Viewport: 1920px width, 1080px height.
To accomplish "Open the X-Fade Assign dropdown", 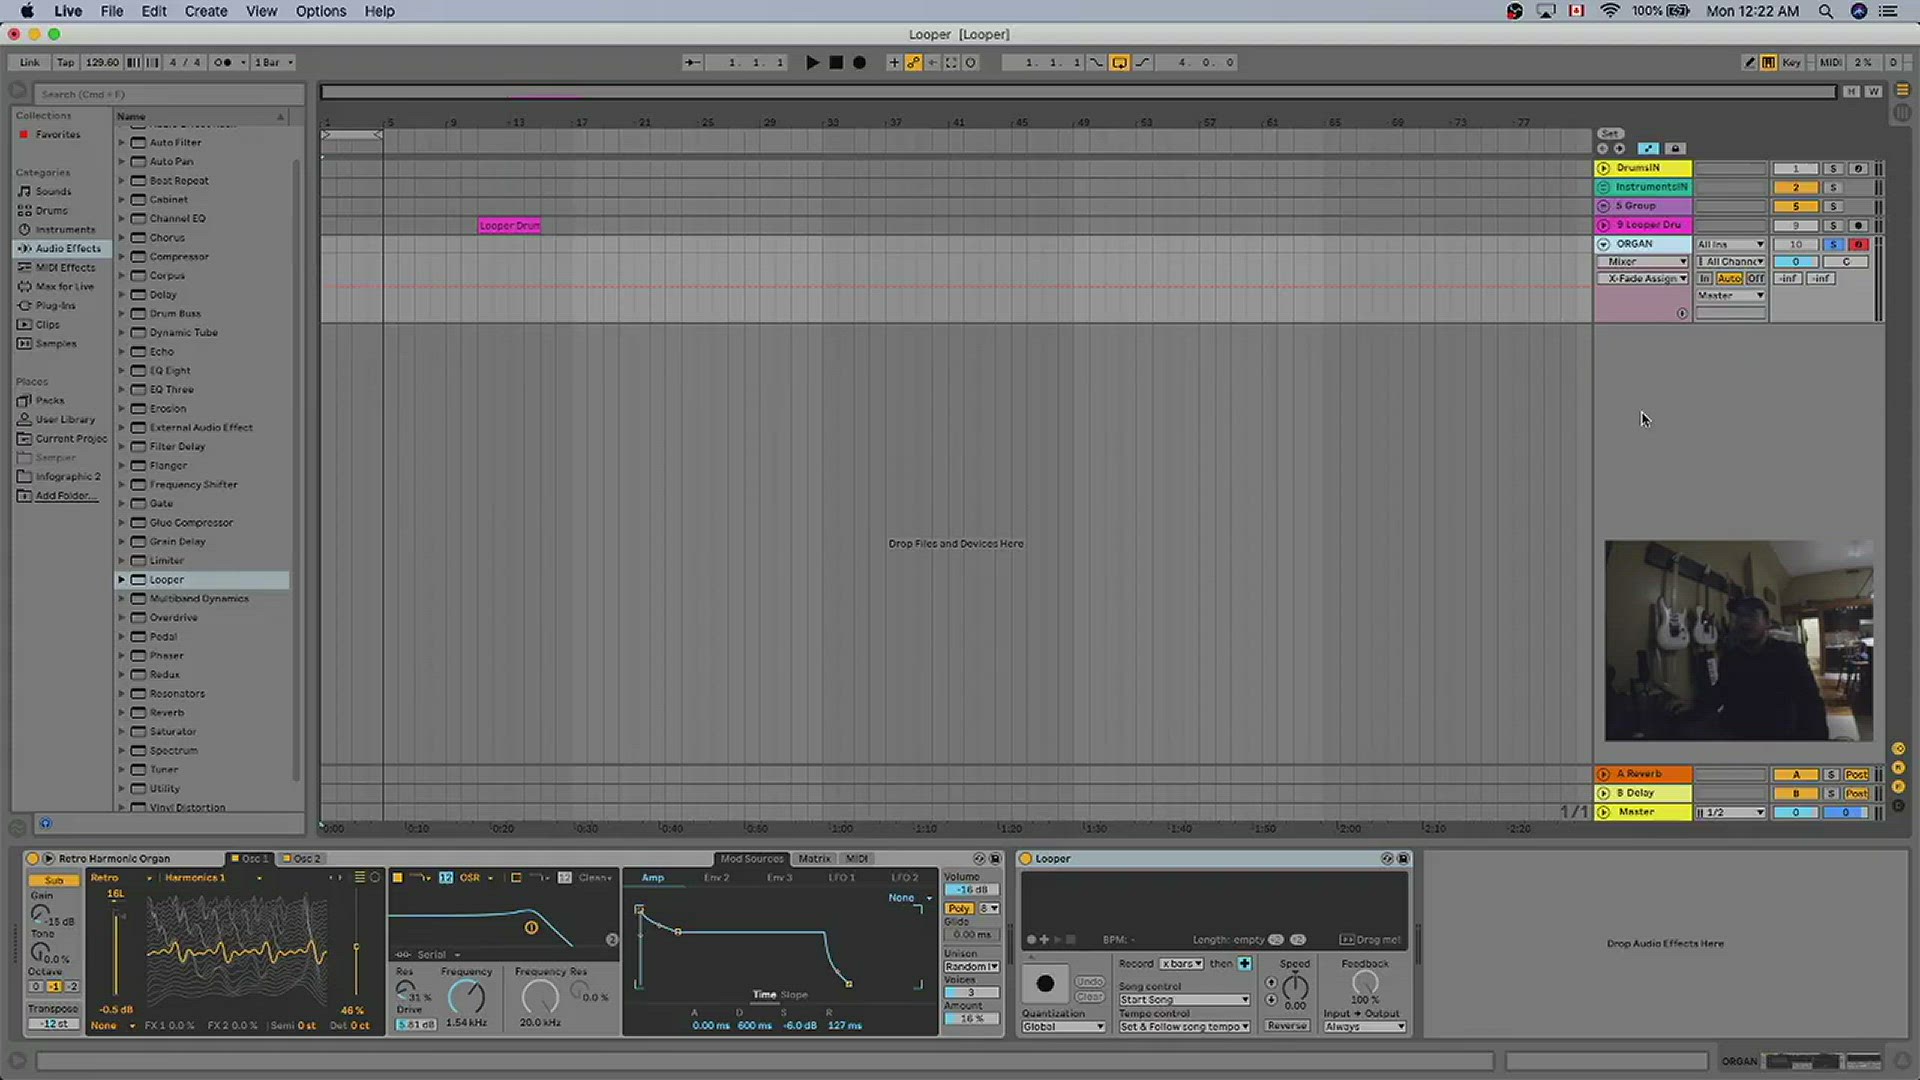I will pos(1643,279).
